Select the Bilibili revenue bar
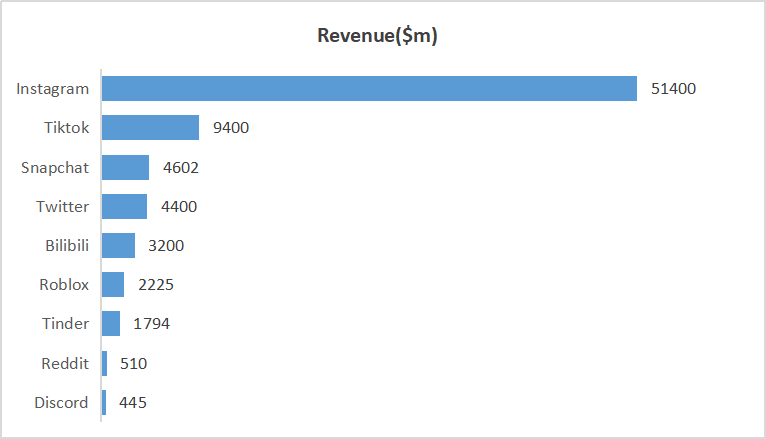The image size is (766, 439). 118,245
